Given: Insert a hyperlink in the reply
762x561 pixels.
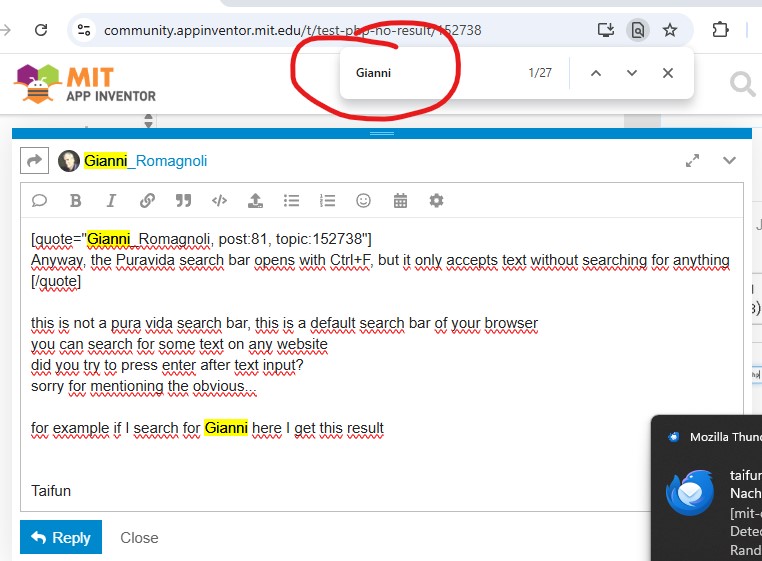Looking at the screenshot, I should click(x=147, y=200).
